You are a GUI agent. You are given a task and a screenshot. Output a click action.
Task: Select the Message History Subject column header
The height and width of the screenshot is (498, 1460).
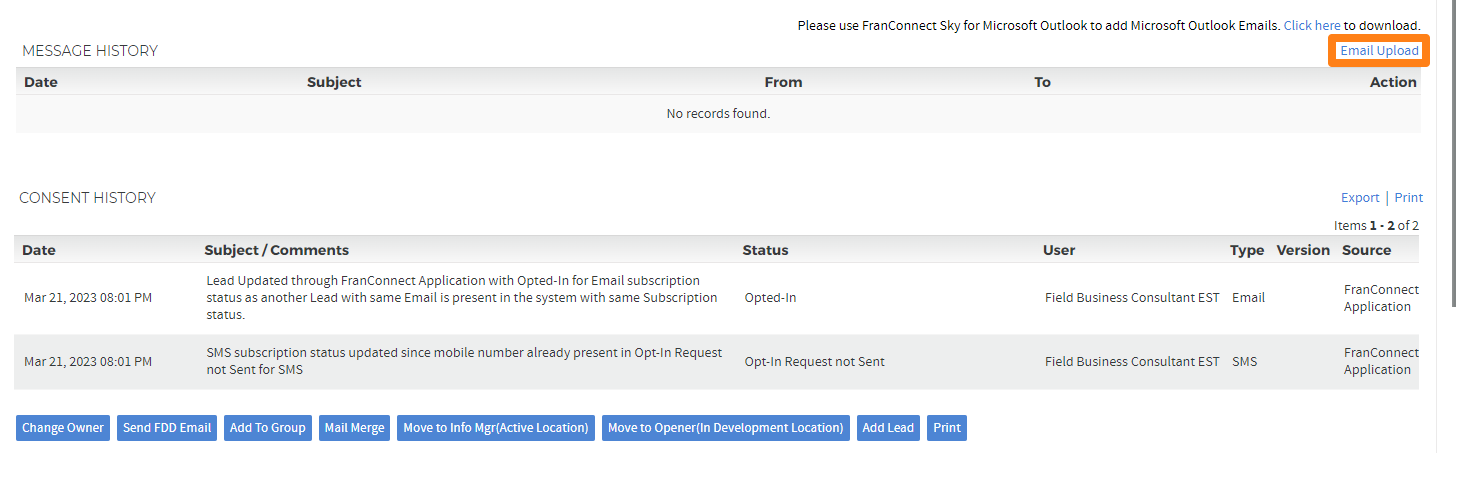pyautogui.click(x=334, y=82)
